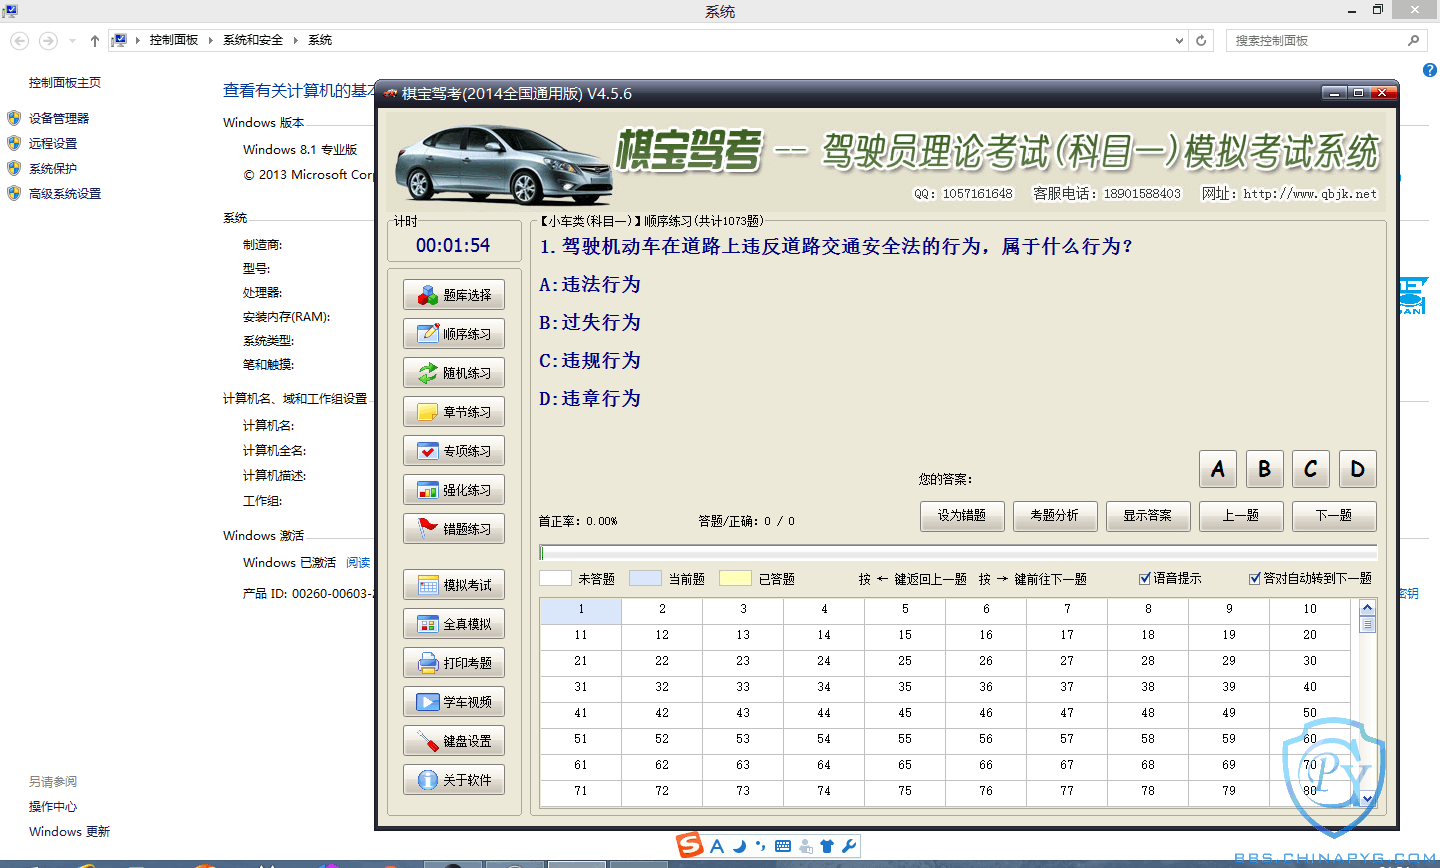Select question number 42 in the grid

point(662,713)
